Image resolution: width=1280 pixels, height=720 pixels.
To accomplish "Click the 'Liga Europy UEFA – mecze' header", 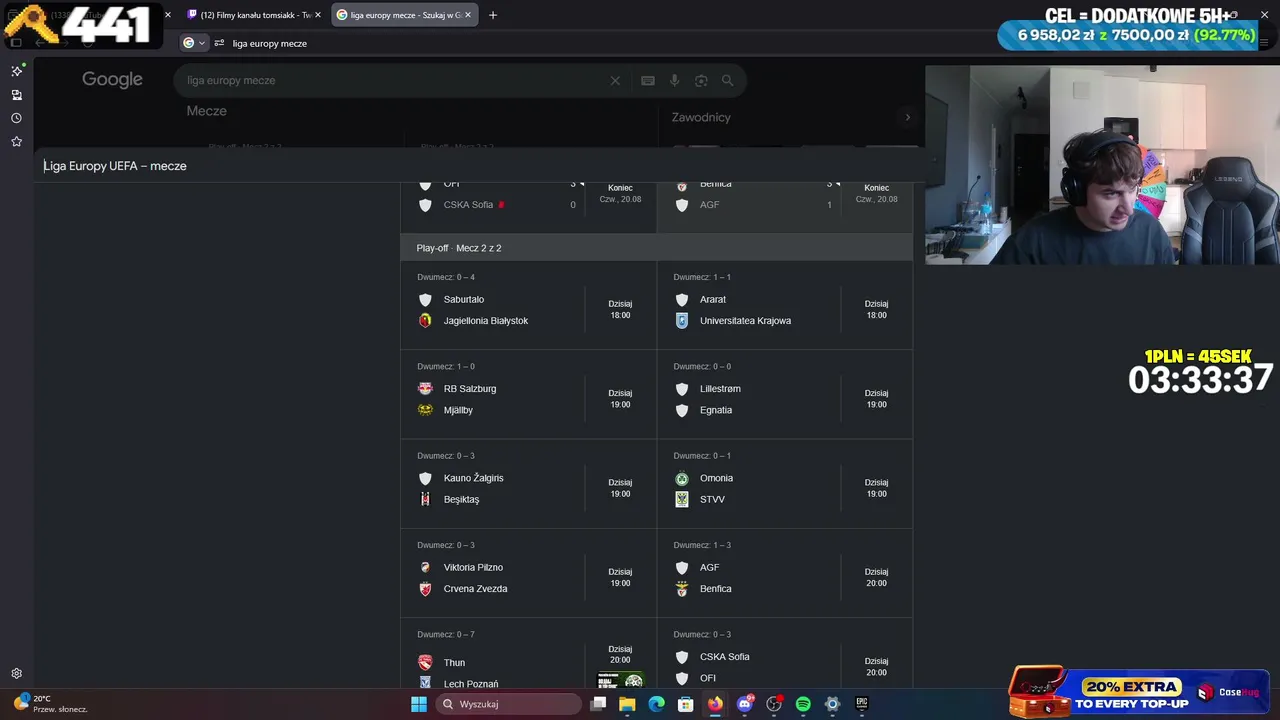I will pyautogui.click(x=115, y=166).
